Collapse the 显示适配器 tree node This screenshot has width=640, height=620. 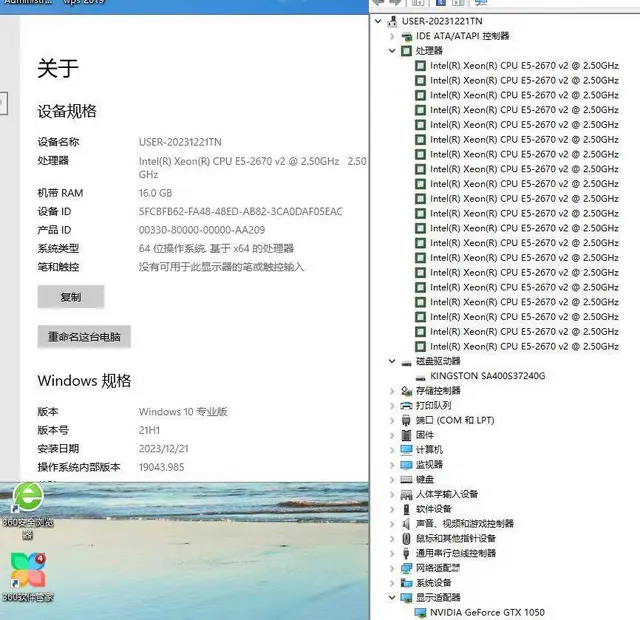pyautogui.click(x=392, y=597)
